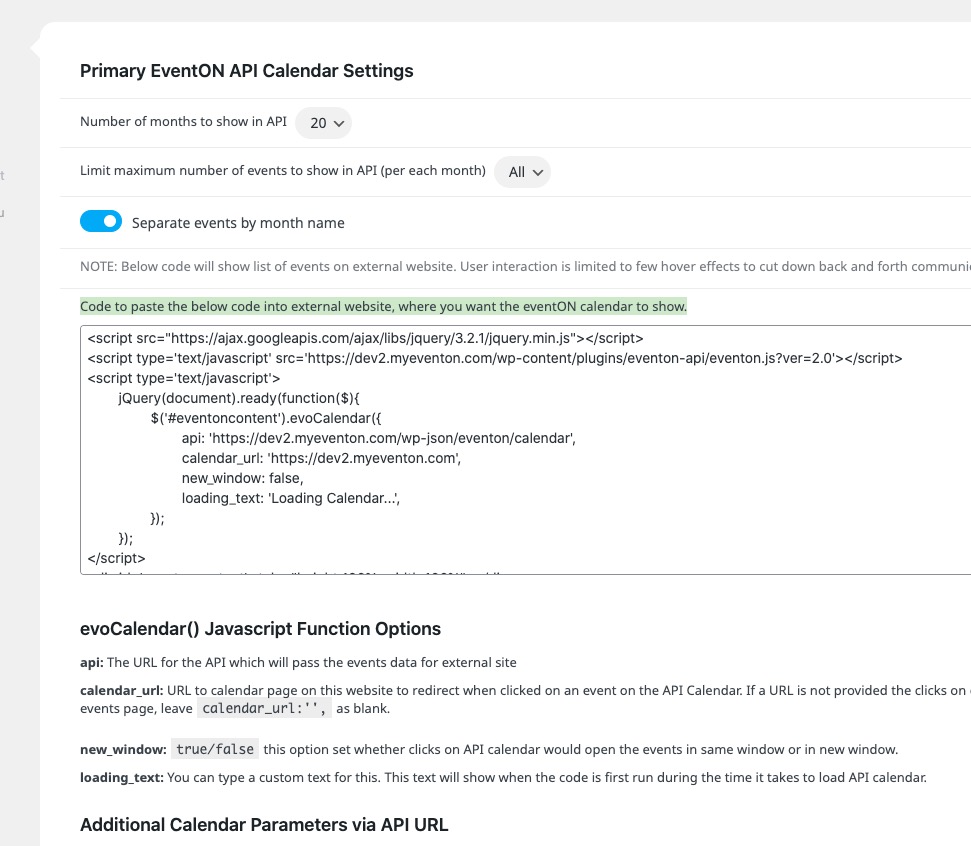This screenshot has width=971, height=846.
Task: Click the closing </script> tag in the code
Action: pos(116,558)
